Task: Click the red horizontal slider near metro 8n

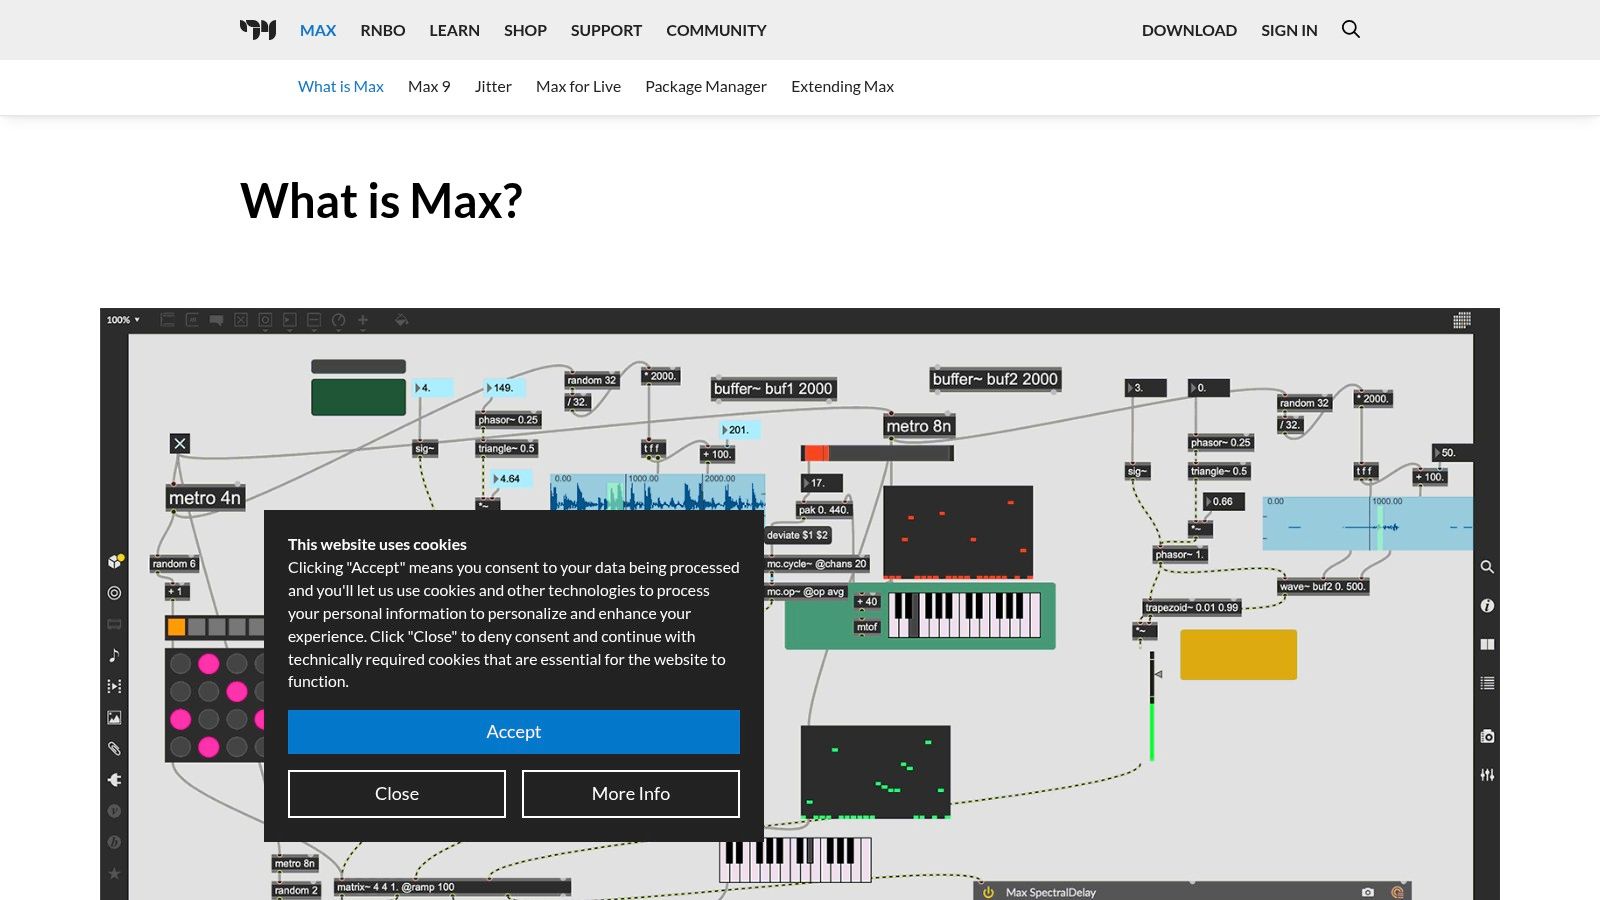Action: [x=877, y=453]
